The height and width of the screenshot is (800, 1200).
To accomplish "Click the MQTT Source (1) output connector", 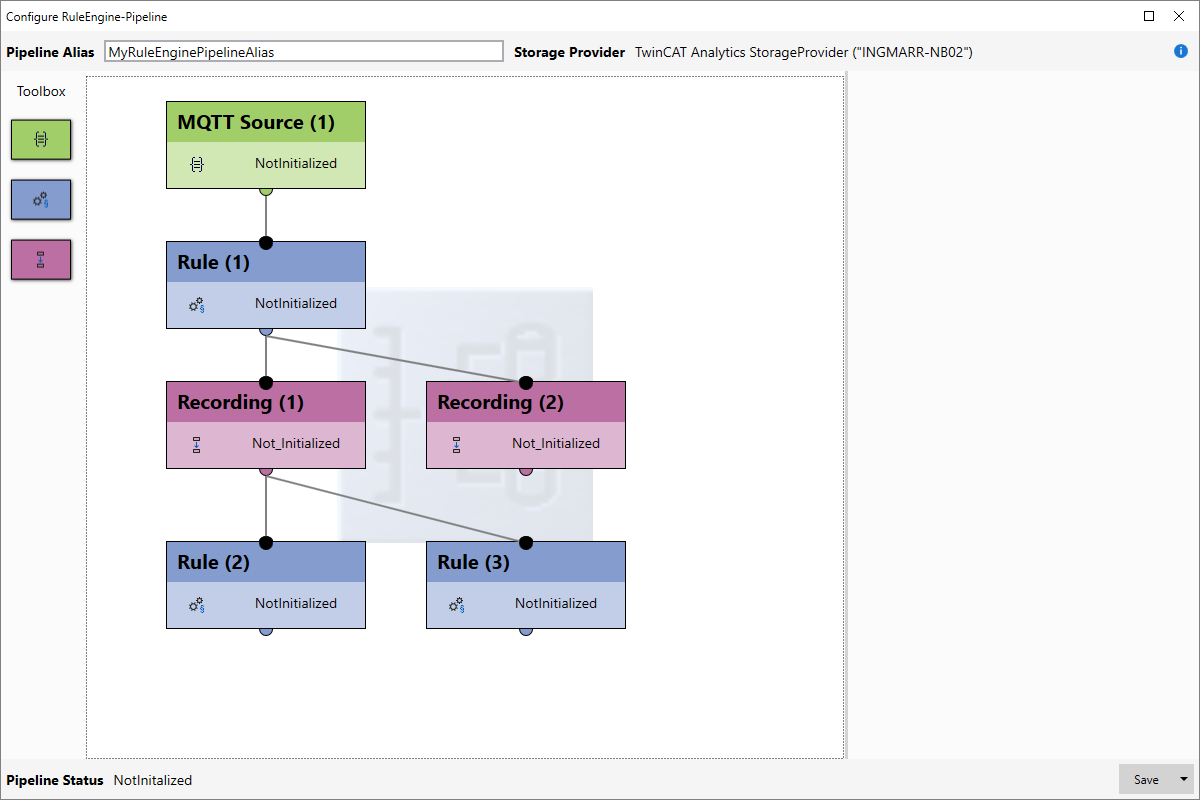I will click(266, 190).
